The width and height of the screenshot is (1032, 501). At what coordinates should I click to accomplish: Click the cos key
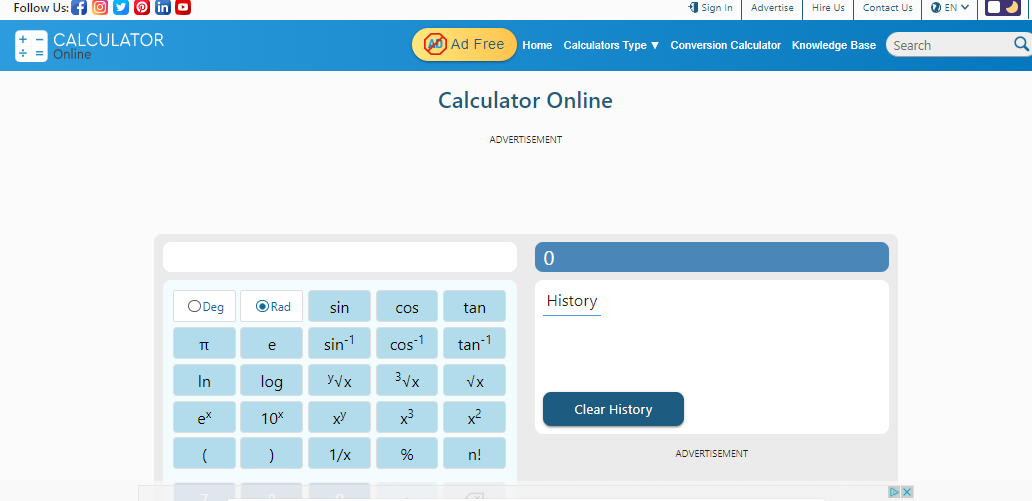[407, 306]
